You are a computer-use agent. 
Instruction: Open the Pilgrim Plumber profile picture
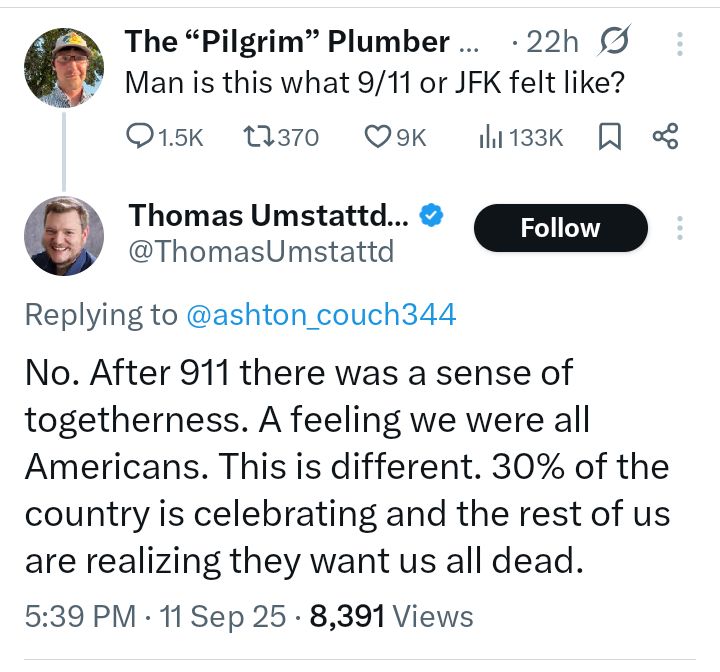tap(64, 68)
